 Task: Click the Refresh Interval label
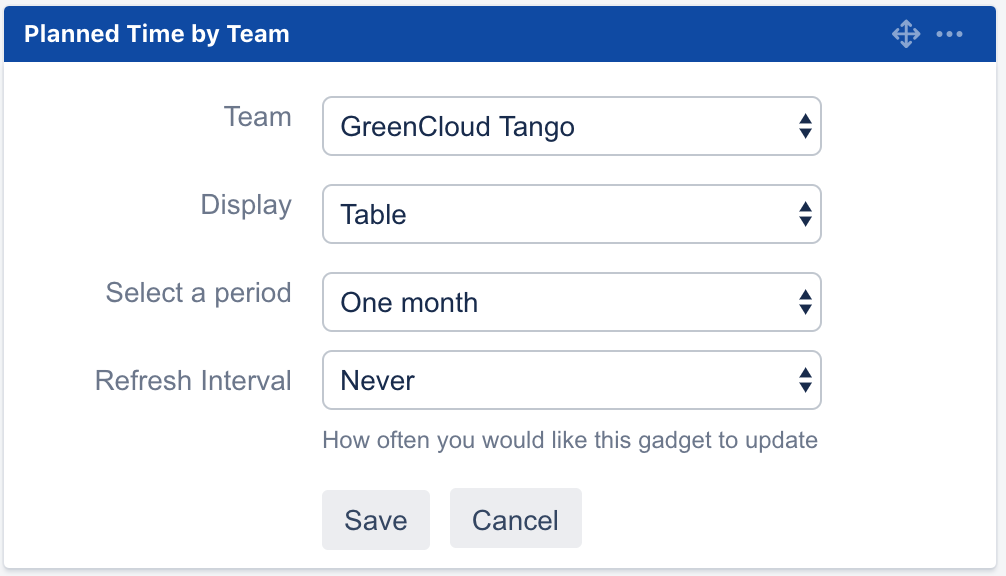[x=193, y=381]
